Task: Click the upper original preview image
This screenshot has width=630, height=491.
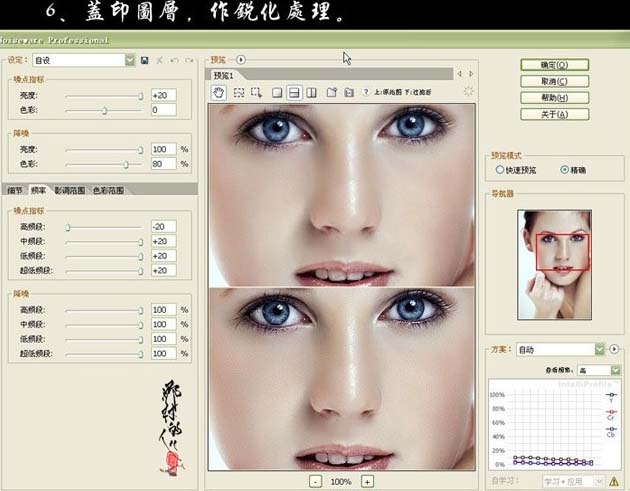Action: pyautogui.click(x=342, y=195)
